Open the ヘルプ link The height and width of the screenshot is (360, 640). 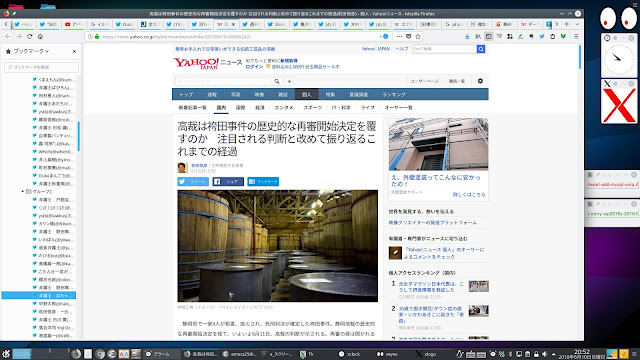pyautogui.click(x=402, y=49)
